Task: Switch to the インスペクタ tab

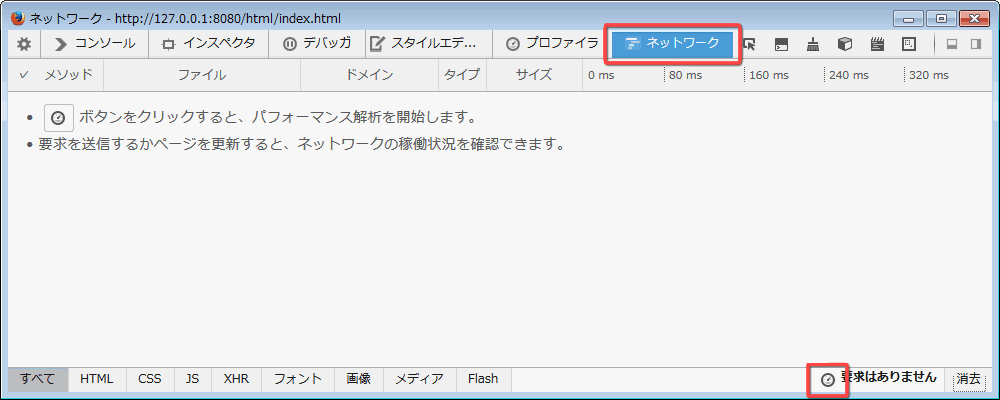Action: [209, 44]
